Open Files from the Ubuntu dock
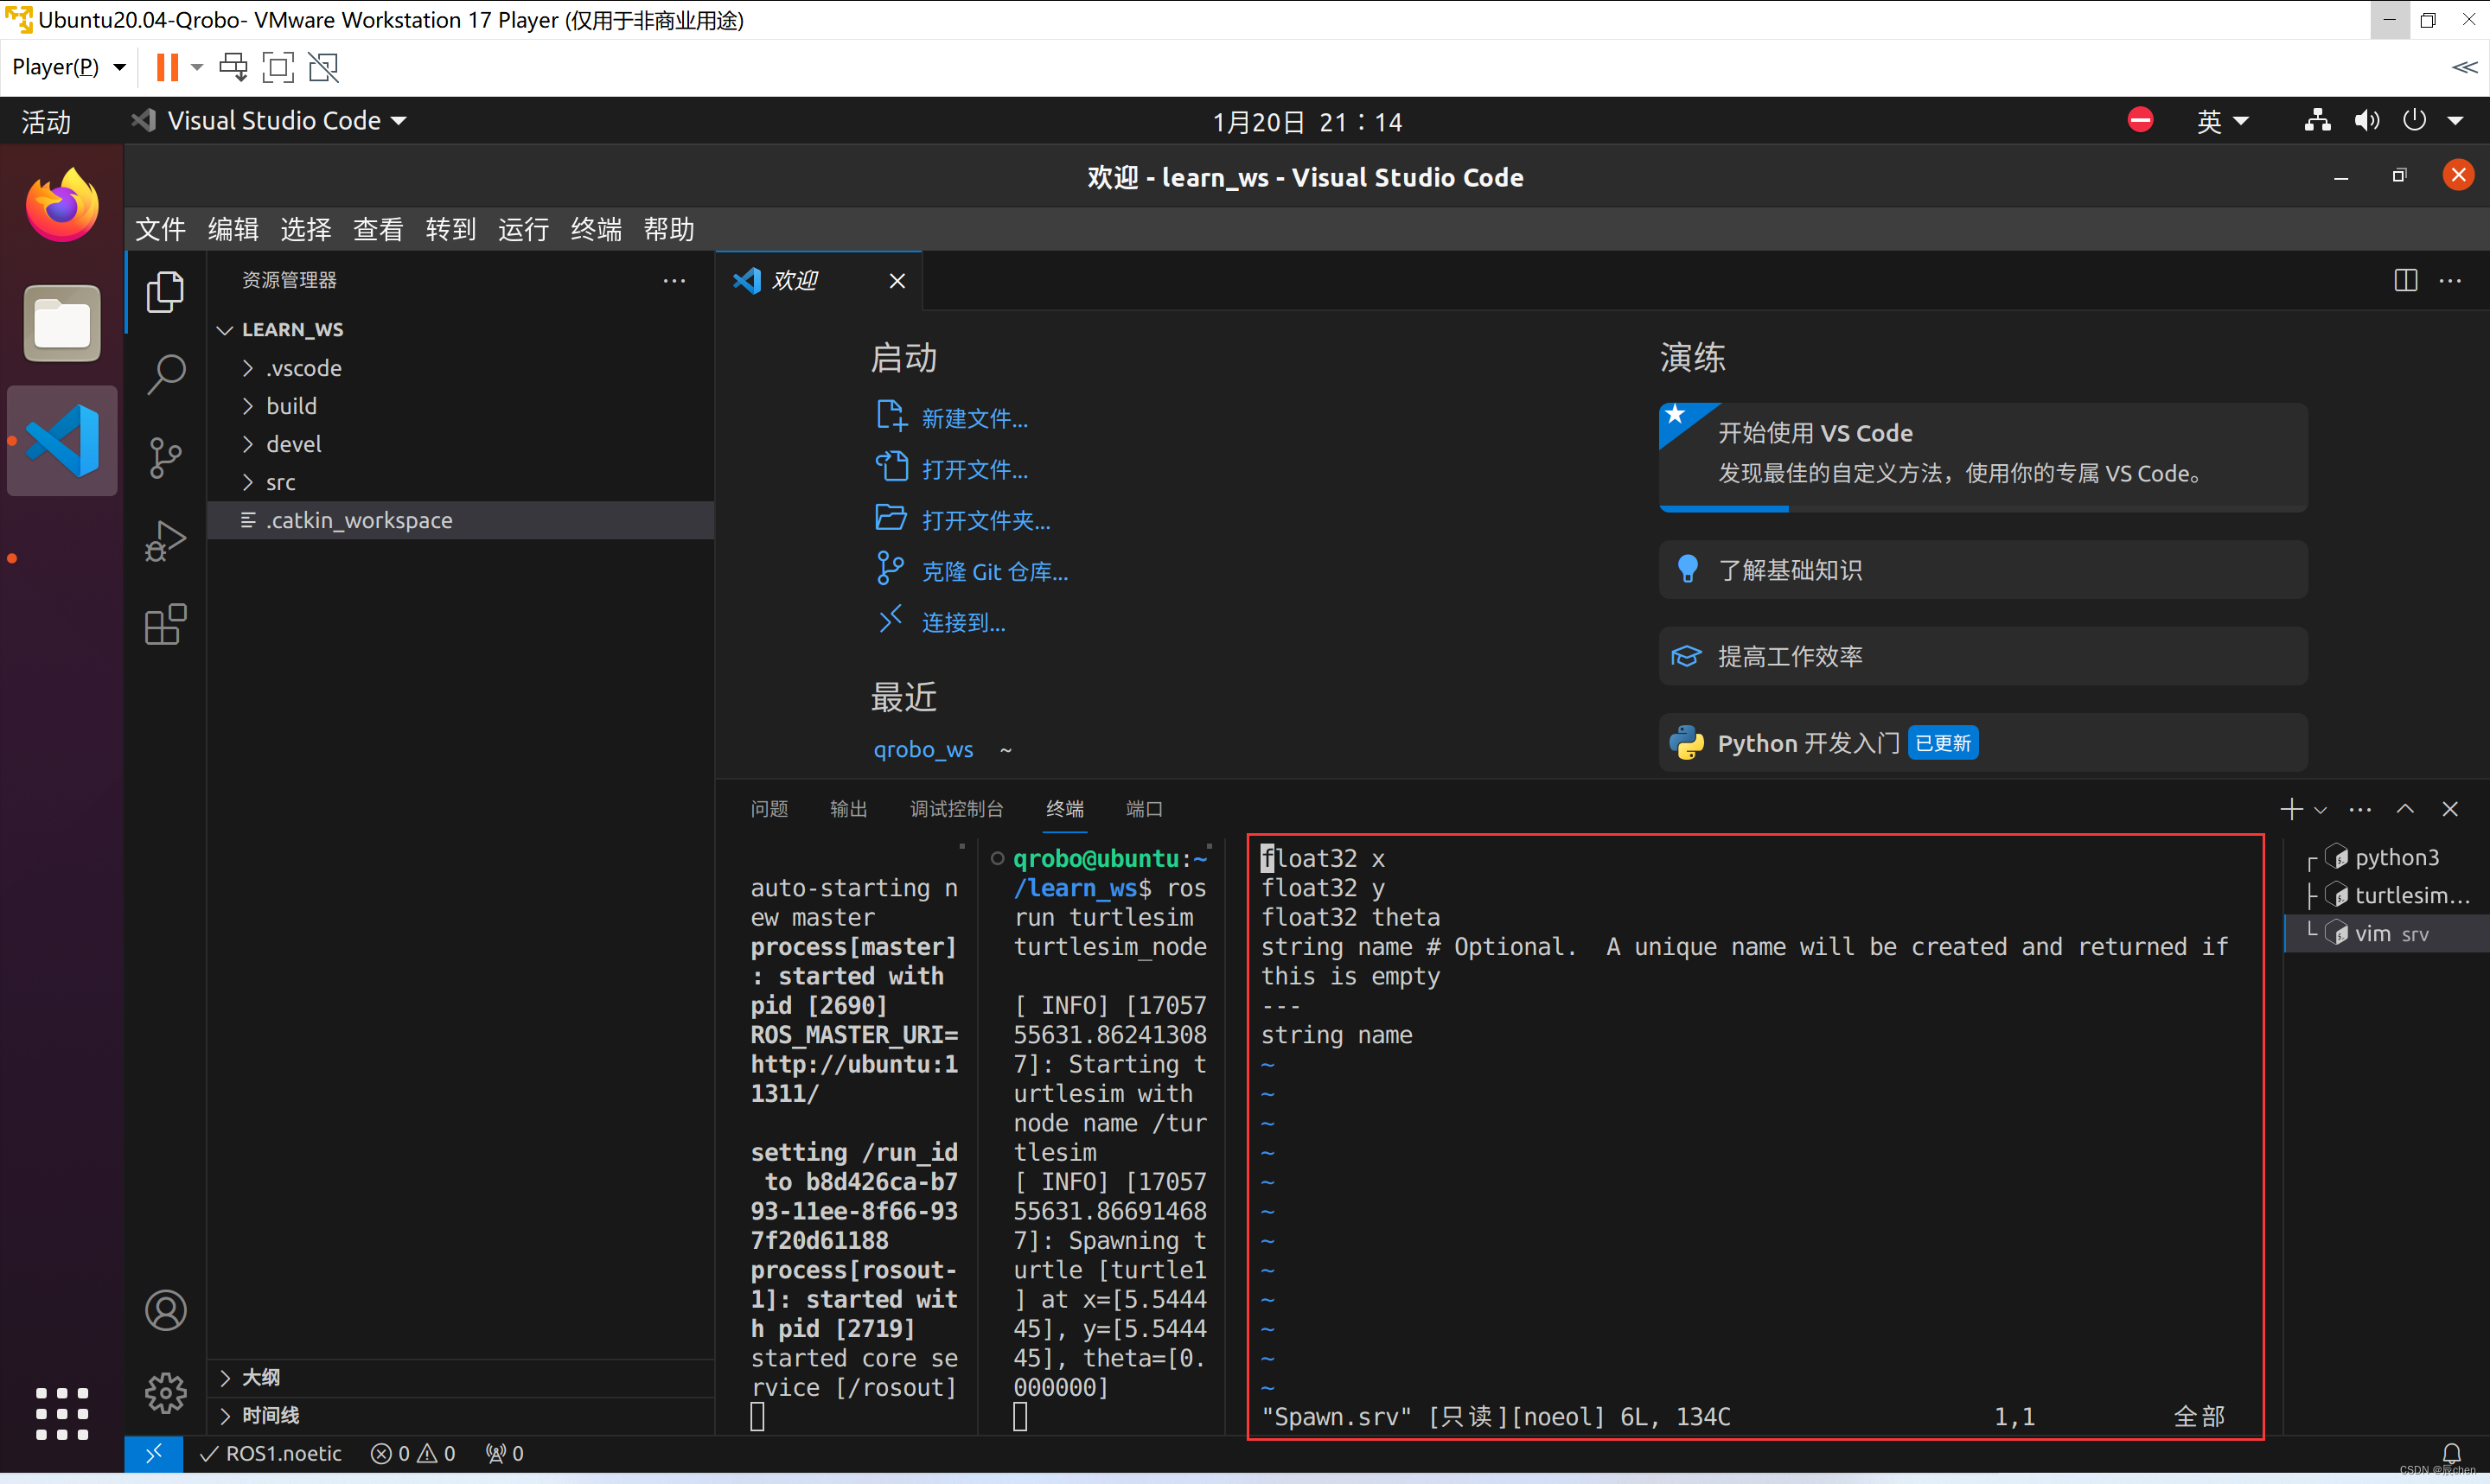The width and height of the screenshot is (2490, 1484). point(62,324)
